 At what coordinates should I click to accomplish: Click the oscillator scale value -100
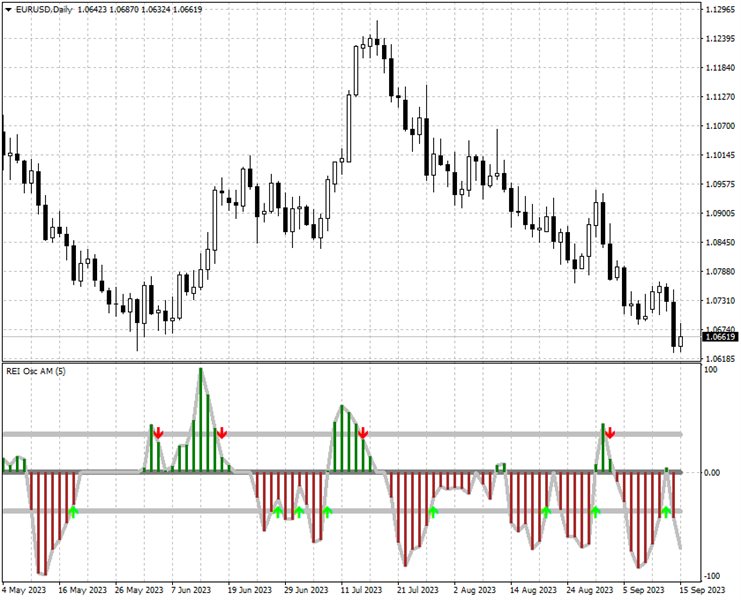(x=712, y=576)
